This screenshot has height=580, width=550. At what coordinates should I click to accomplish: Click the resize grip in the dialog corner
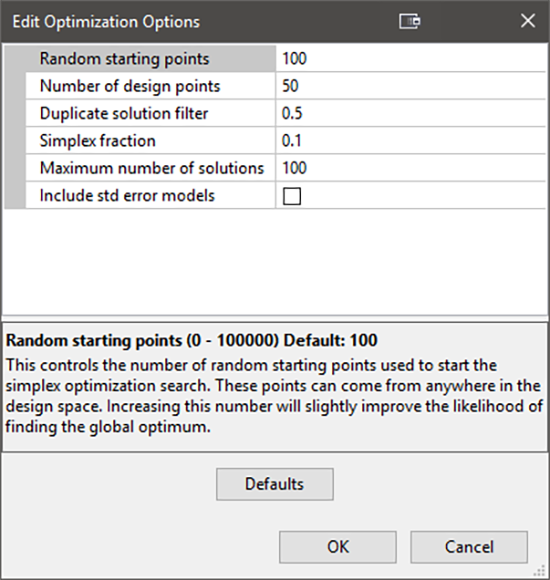pyautogui.click(x=541, y=571)
